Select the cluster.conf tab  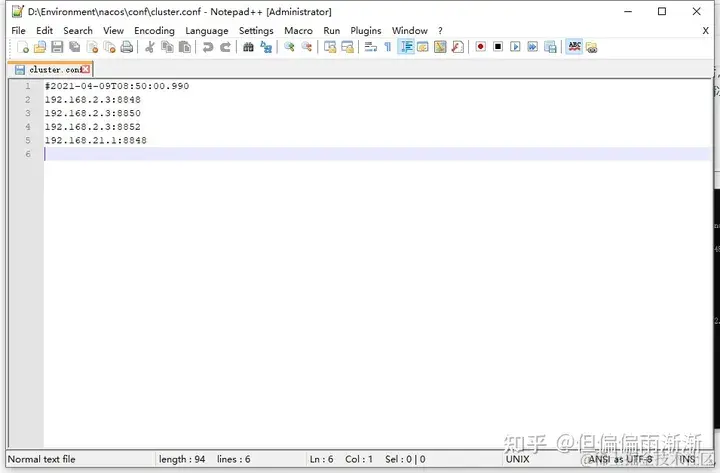(51, 69)
